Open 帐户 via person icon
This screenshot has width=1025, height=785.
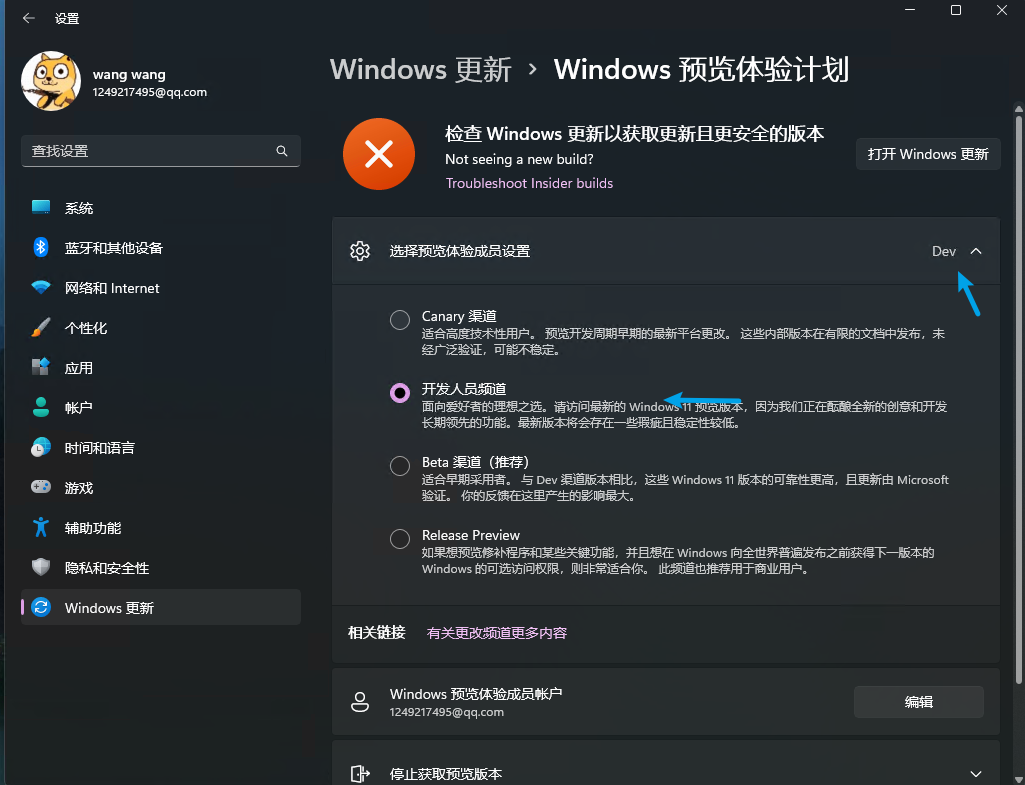(41, 407)
